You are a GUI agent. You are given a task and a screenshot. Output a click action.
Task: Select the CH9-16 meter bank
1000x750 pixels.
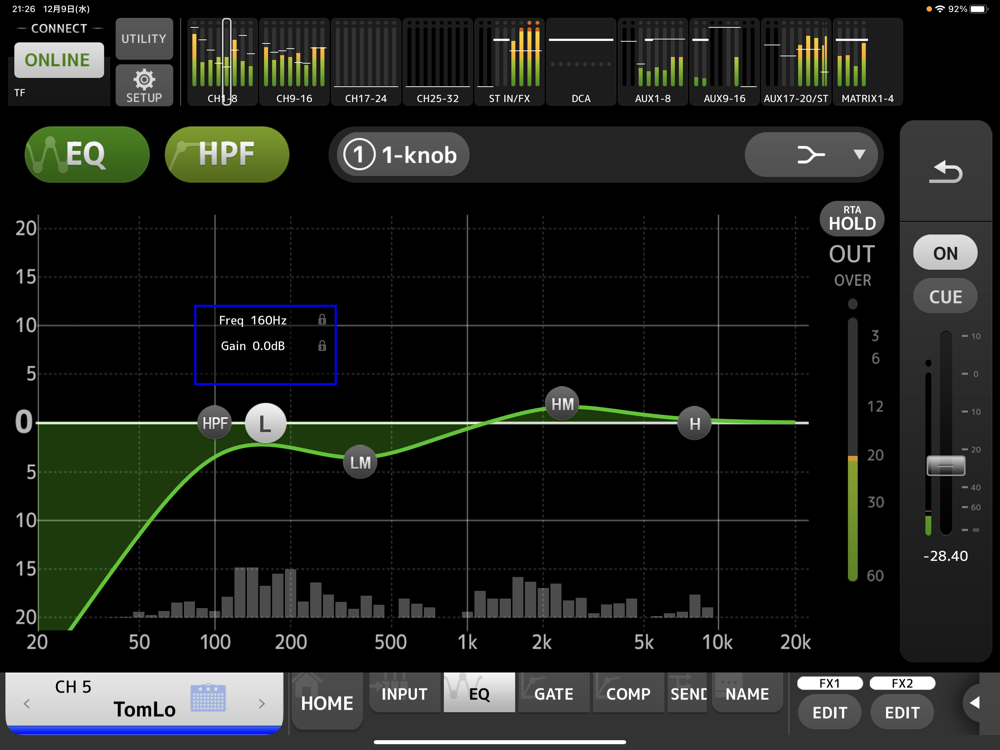click(294, 61)
